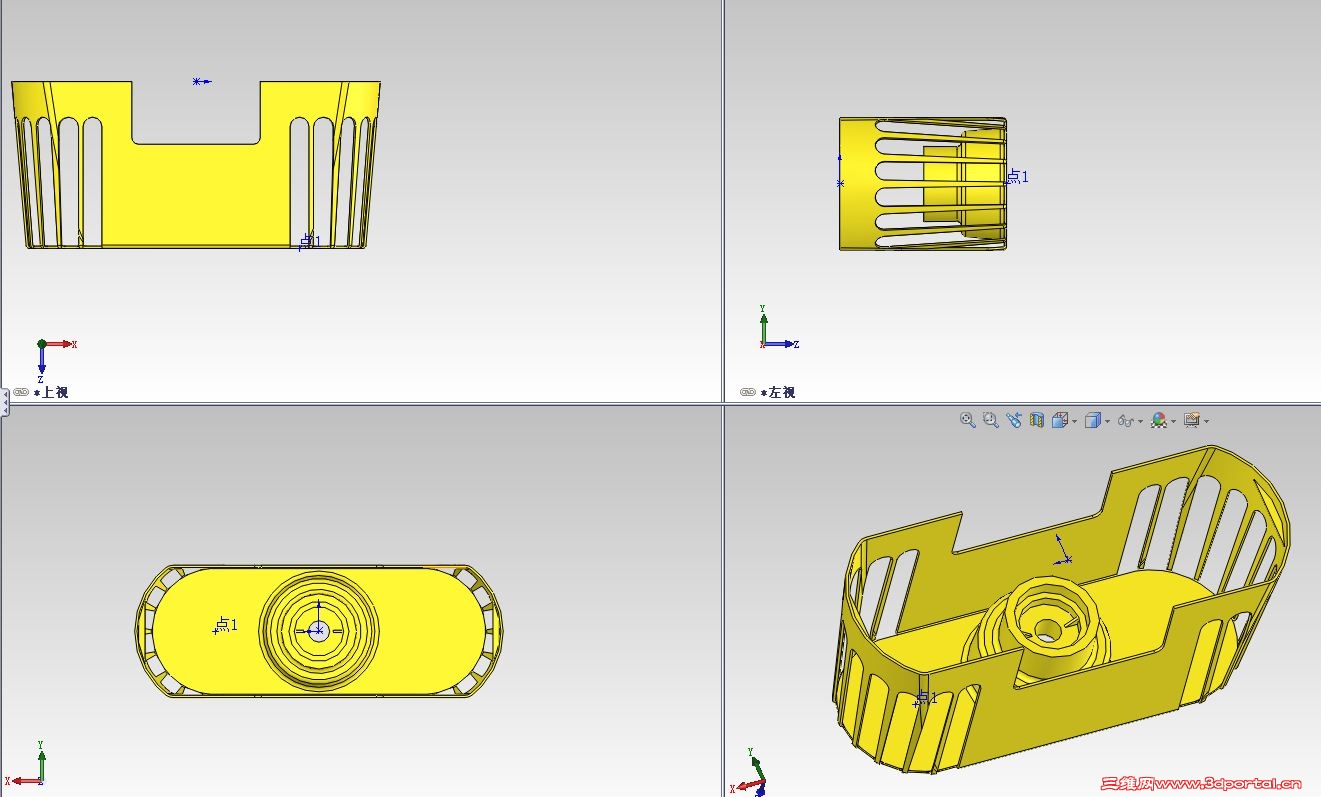Expand the collapsed left panel handle
Screen dimensions: 1321x797
tap(4, 401)
